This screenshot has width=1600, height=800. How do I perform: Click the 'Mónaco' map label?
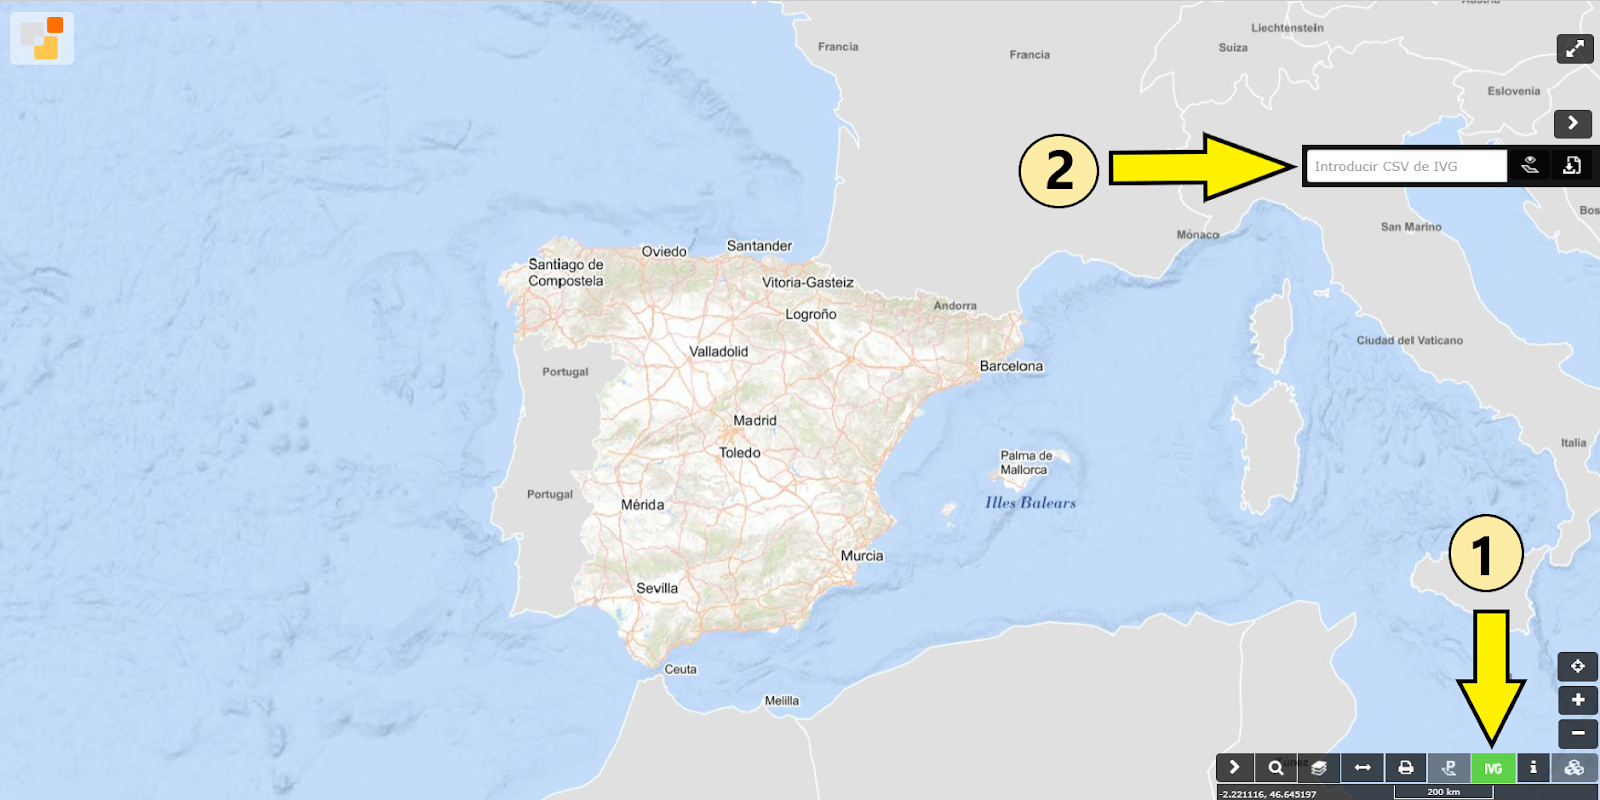tap(1198, 235)
